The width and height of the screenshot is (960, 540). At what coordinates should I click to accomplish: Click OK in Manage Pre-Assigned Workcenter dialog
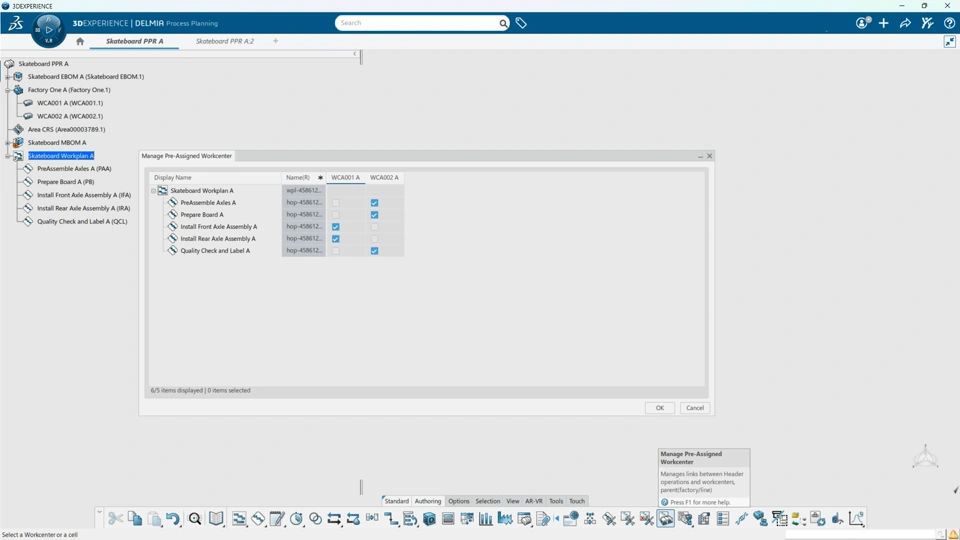[x=659, y=408]
